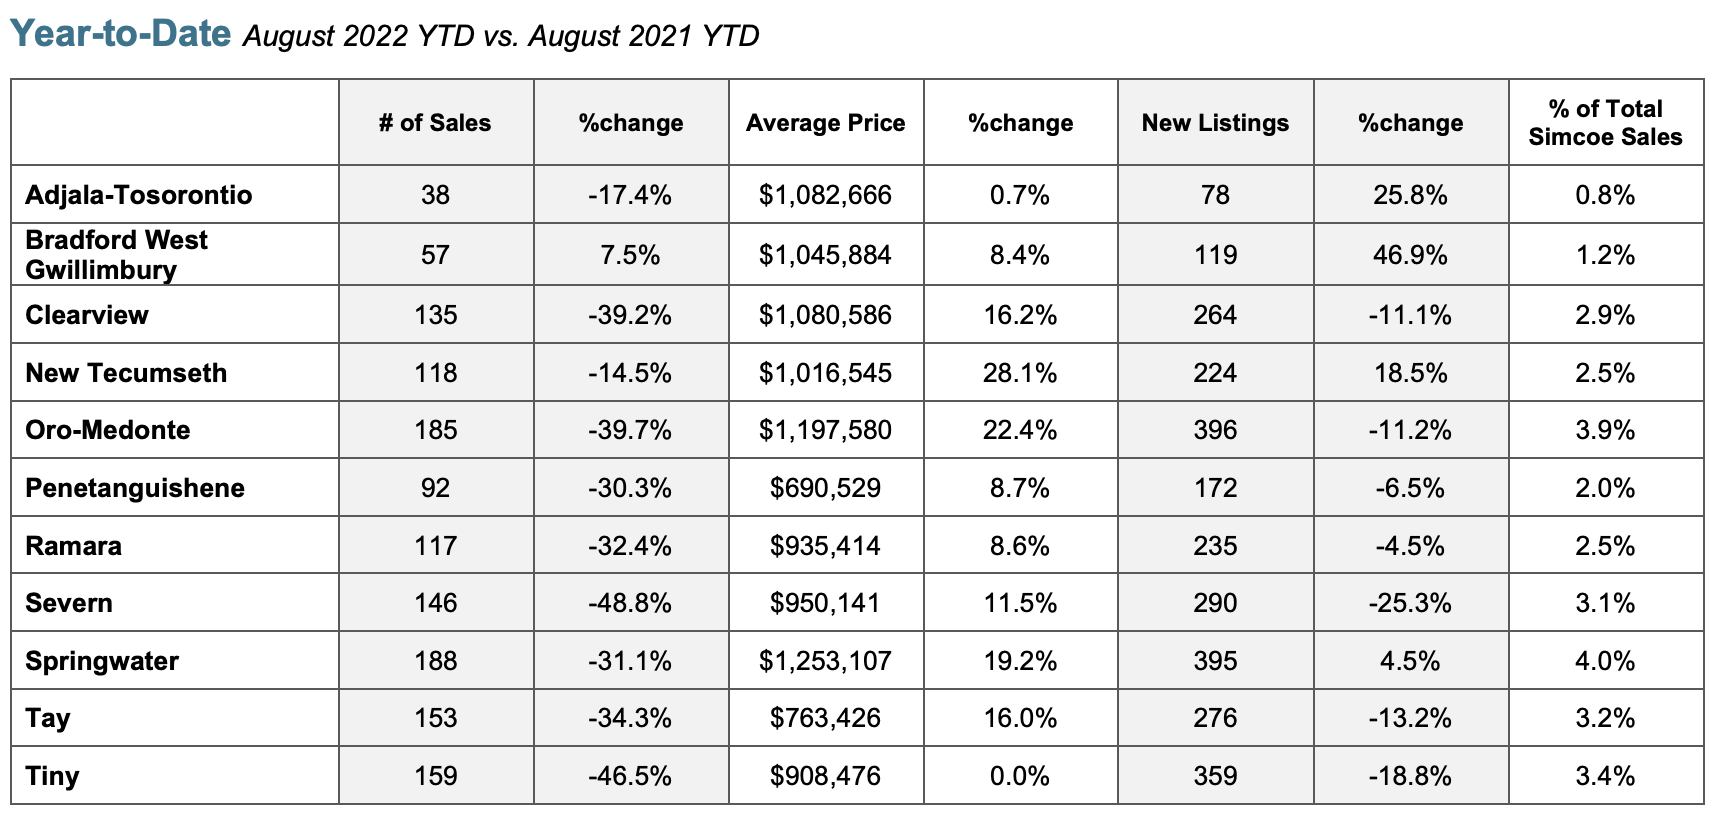1726x820 pixels.
Task: Click Penetanguishene's average price $690,529
Action: (x=825, y=488)
